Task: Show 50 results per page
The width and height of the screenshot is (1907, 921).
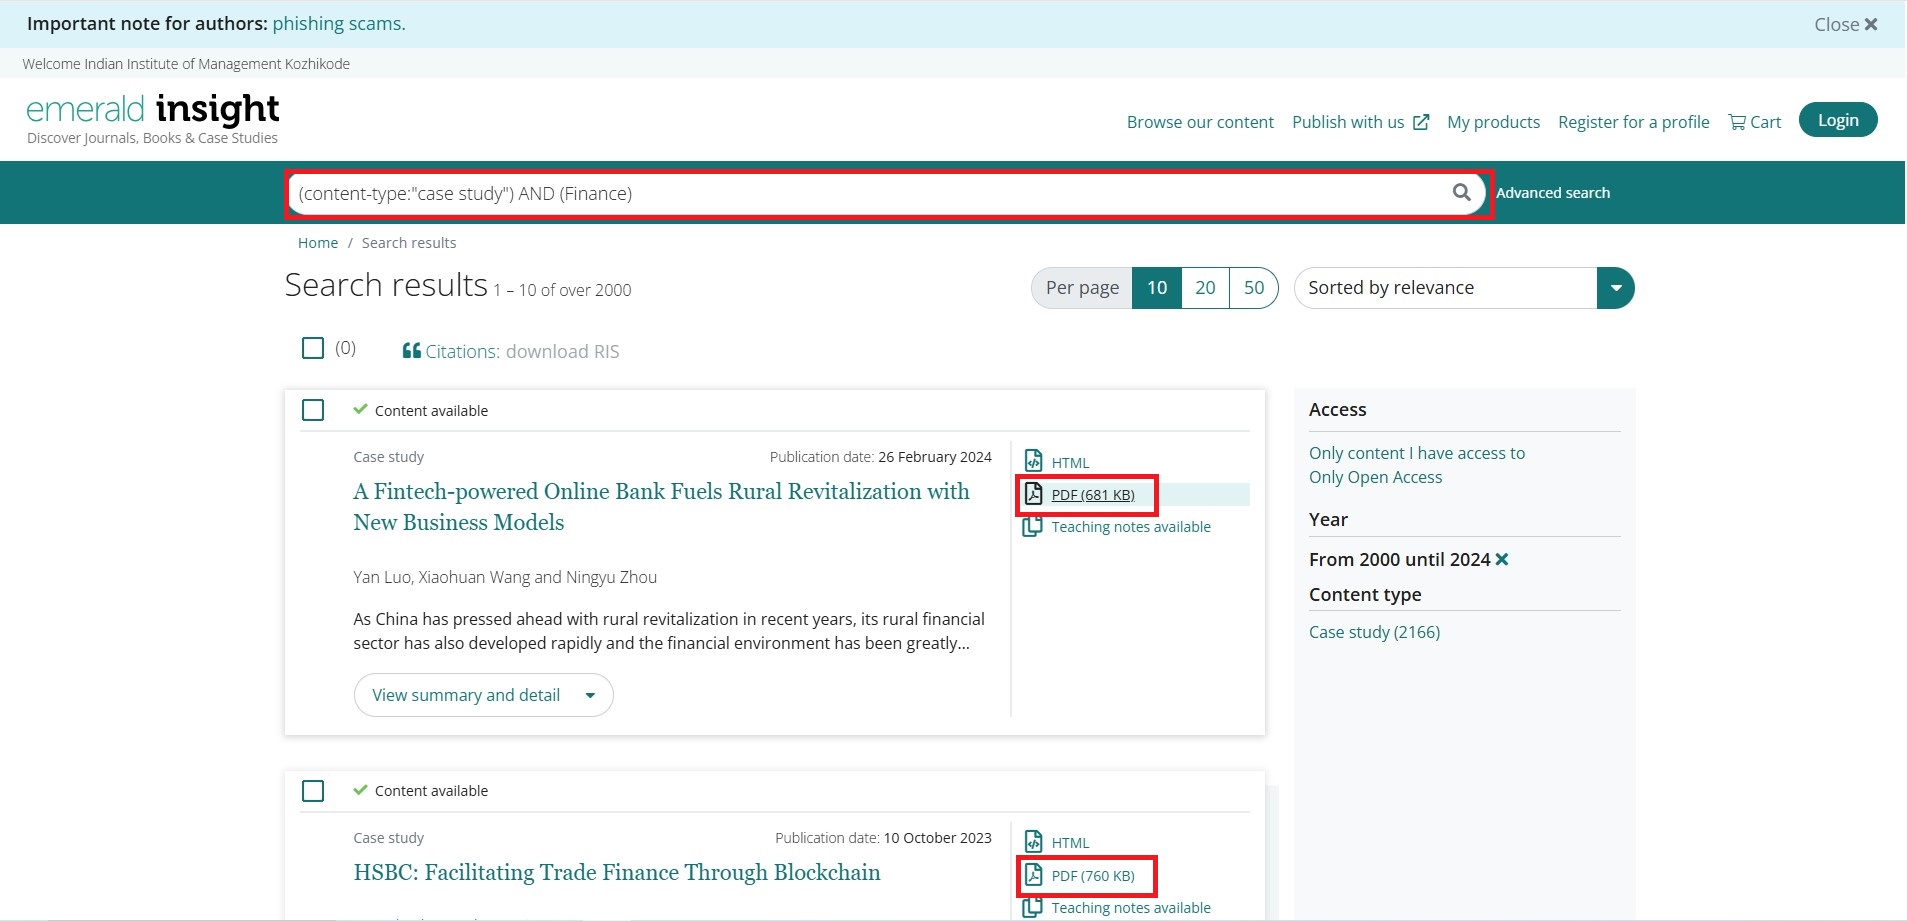Action: (1253, 288)
